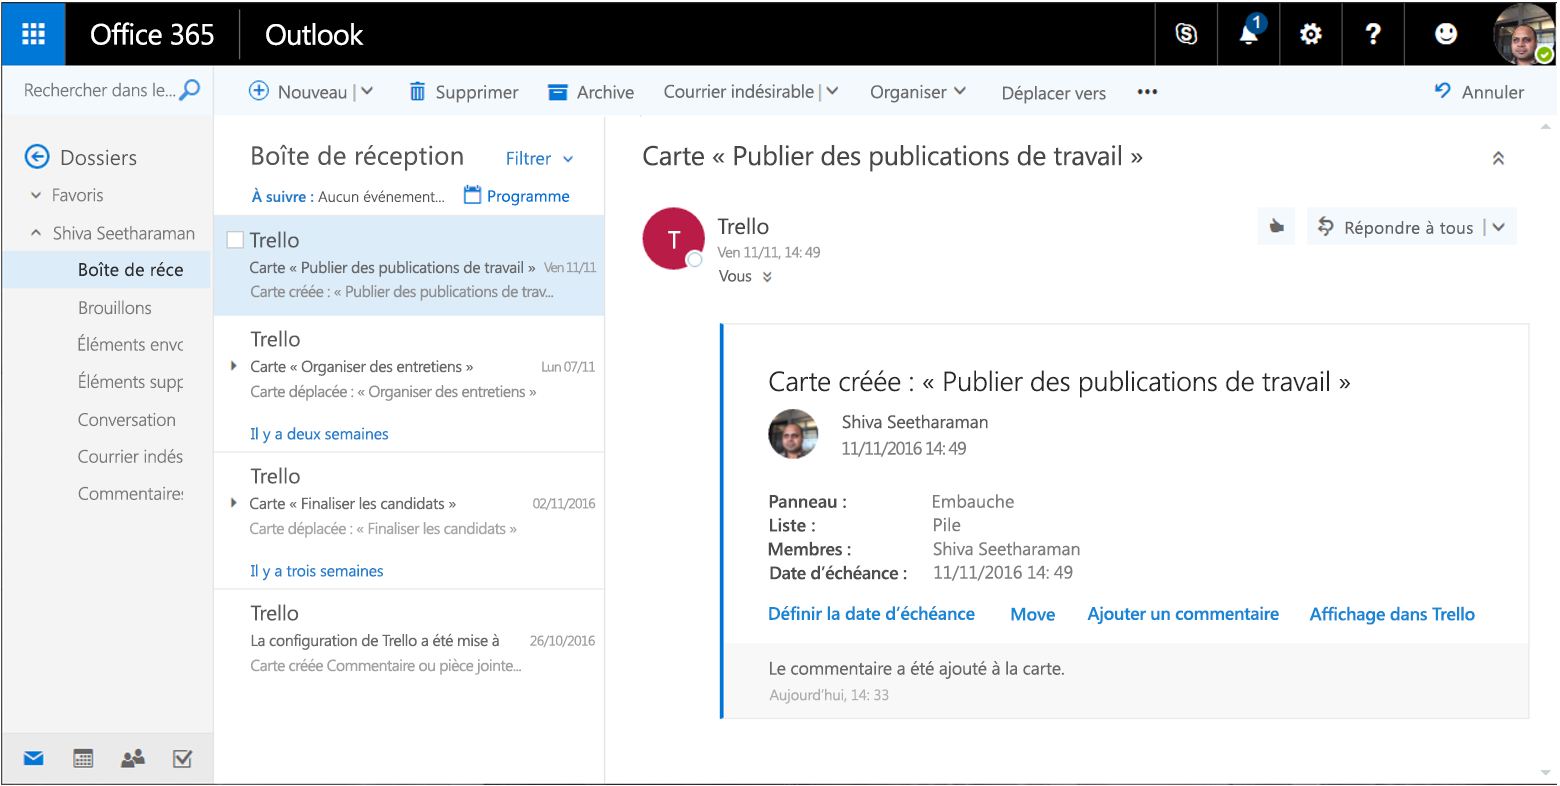Expand the Favoris section
The width and height of the screenshot is (1560, 786).
36,195
